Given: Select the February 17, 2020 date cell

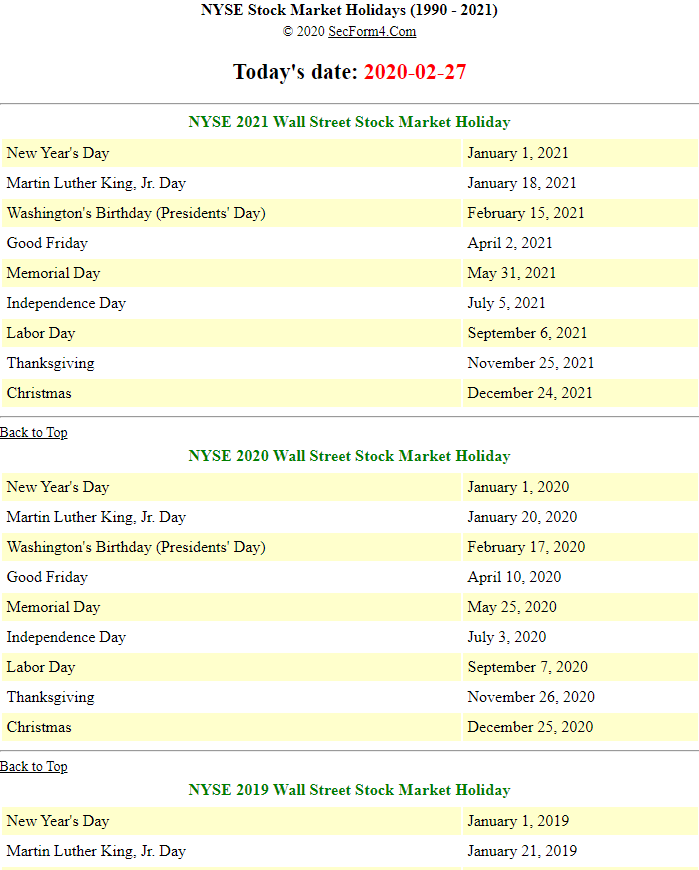Looking at the screenshot, I should point(526,547).
